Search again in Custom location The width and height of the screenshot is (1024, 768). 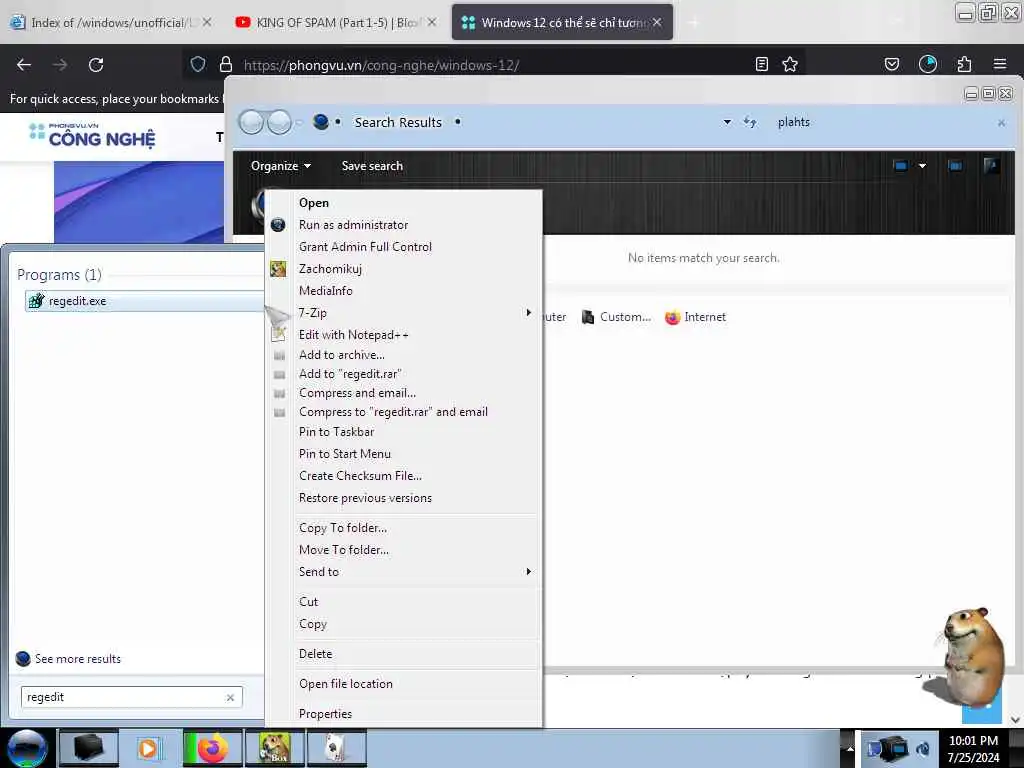pos(616,317)
